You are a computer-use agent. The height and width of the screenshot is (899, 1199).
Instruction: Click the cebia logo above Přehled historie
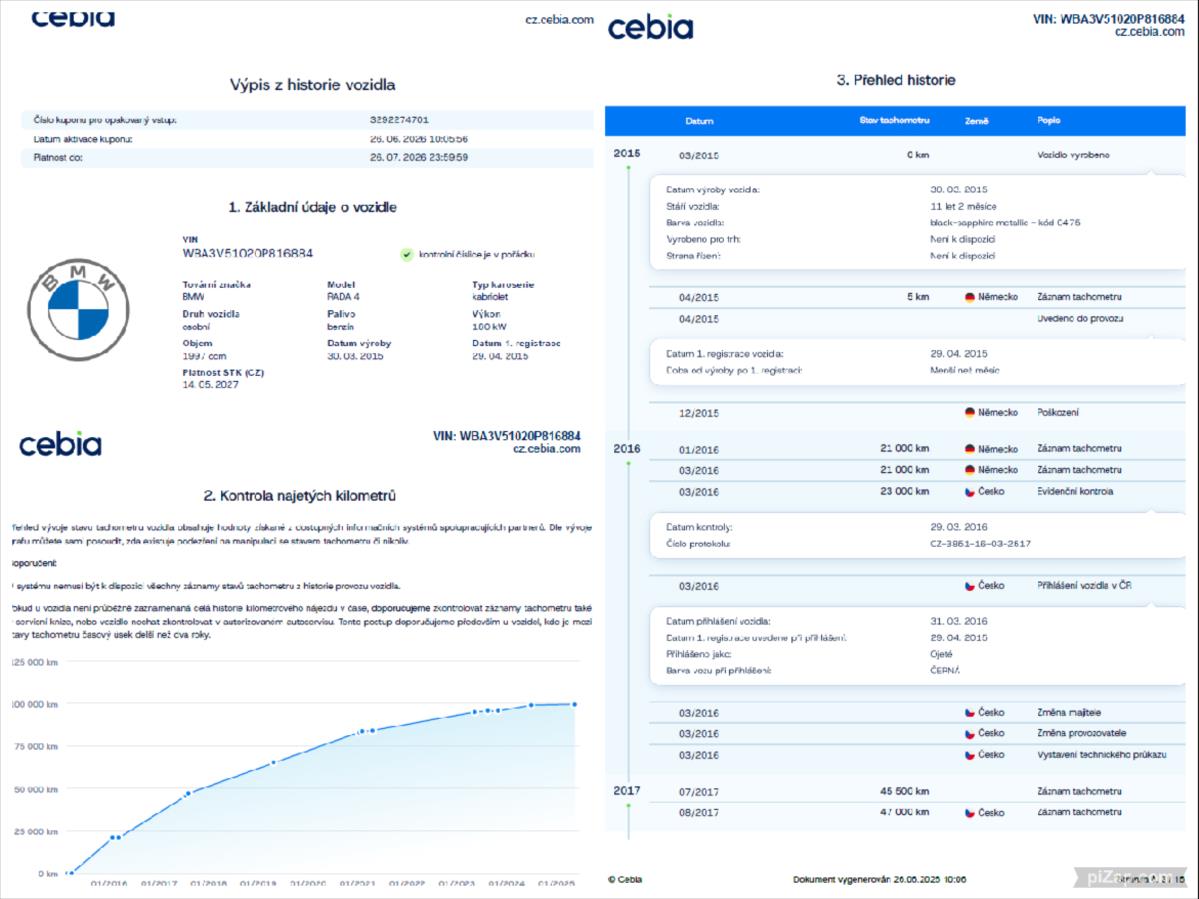pos(650,27)
